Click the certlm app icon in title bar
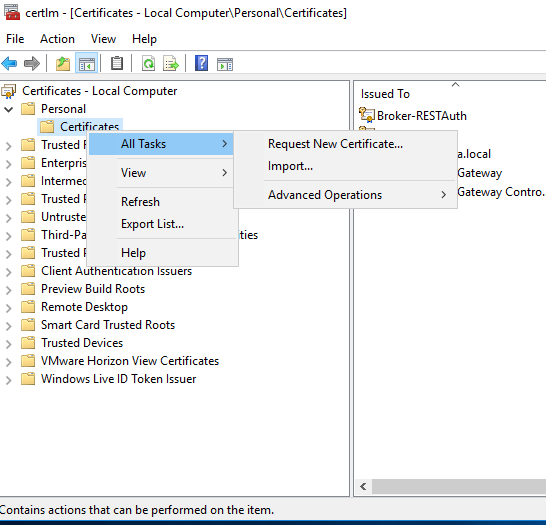This screenshot has height=525, width=546. click(12, 12)
